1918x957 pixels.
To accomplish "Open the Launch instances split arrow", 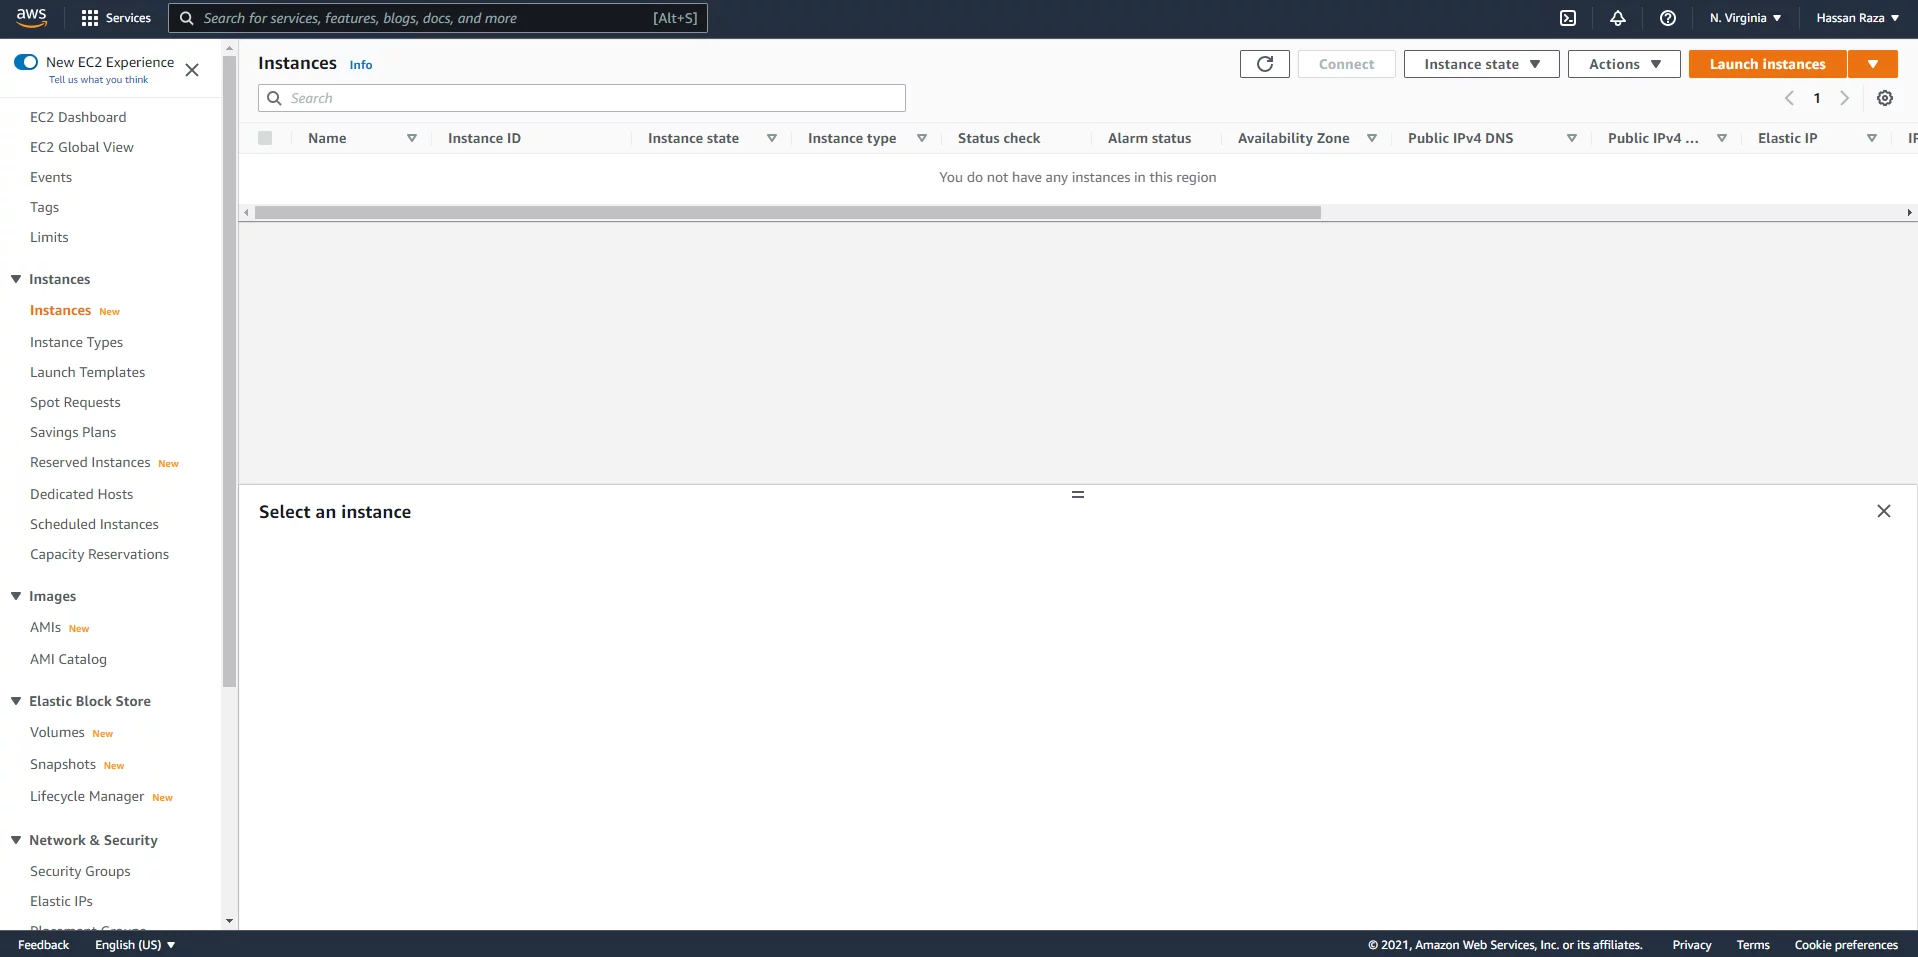I will click(1873, 64).
